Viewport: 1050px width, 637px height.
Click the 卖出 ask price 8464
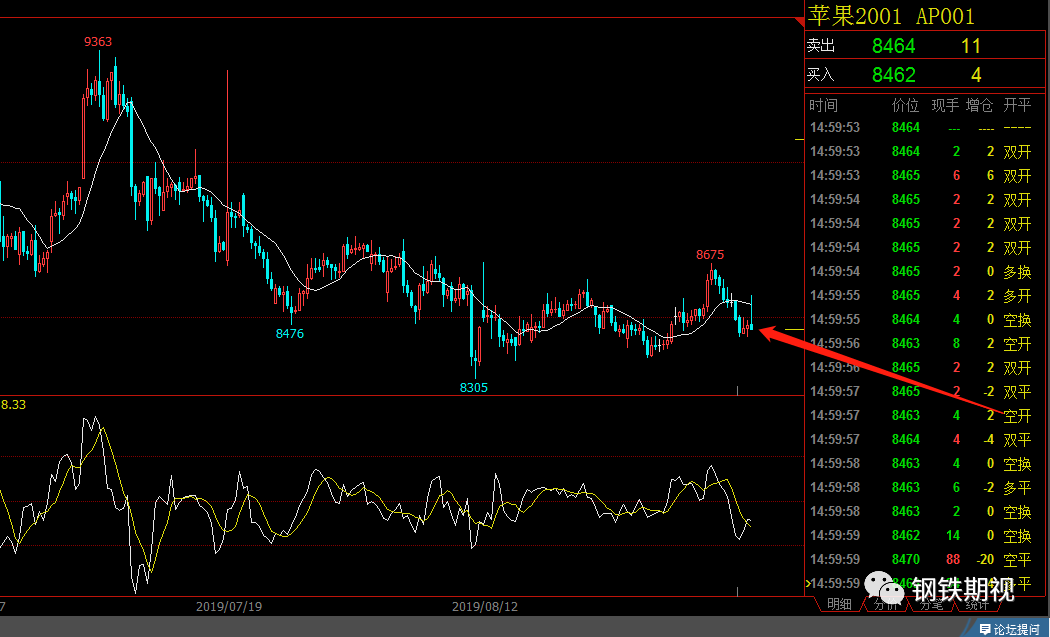pyautogui.click(x=893, y=46)
